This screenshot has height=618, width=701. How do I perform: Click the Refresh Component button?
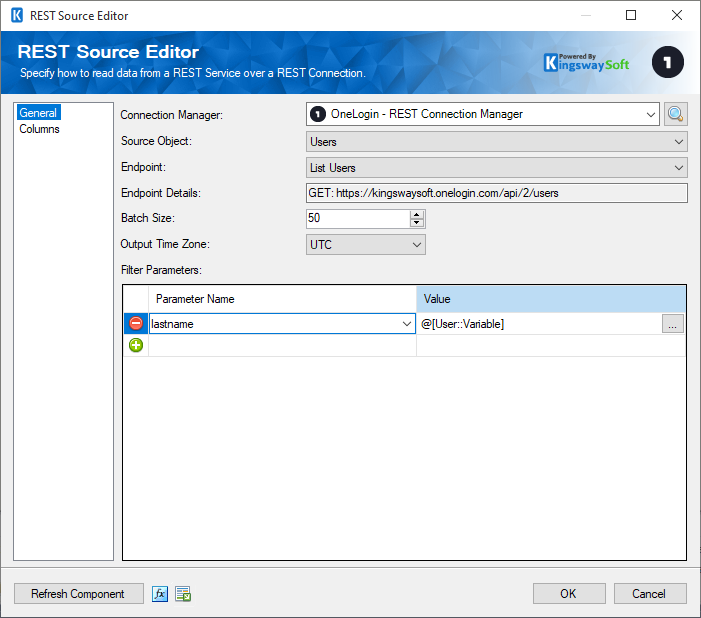coord(79,594)
